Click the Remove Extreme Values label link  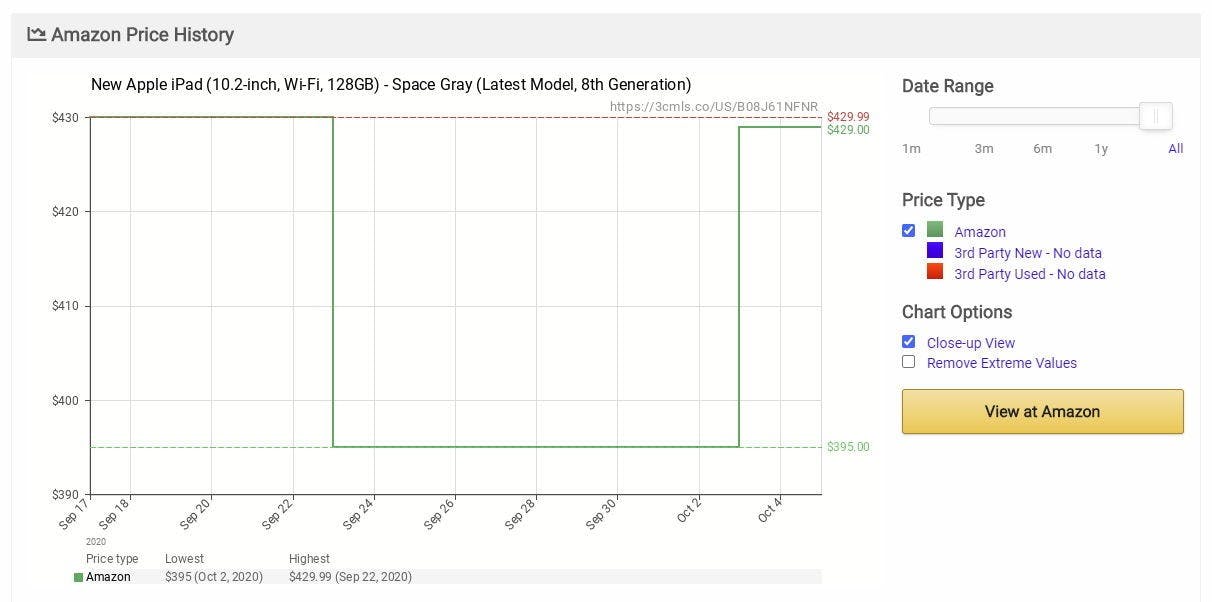(1002, 363)
